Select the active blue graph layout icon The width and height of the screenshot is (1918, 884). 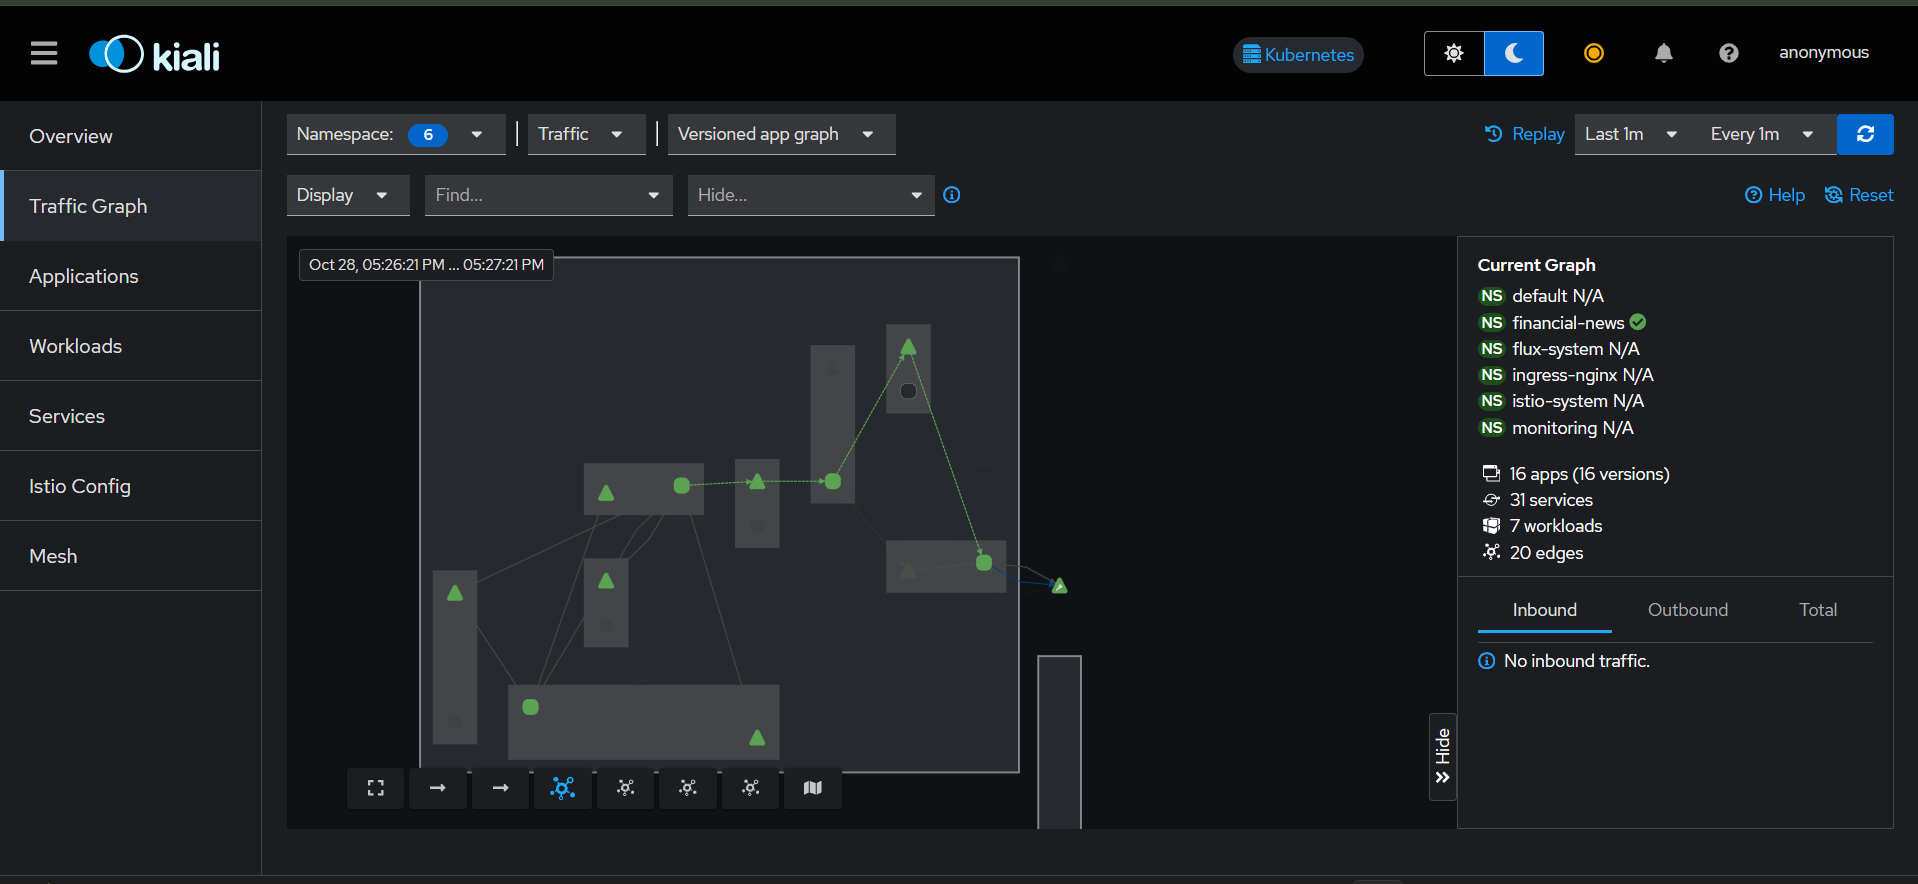[x=563, y=788]
